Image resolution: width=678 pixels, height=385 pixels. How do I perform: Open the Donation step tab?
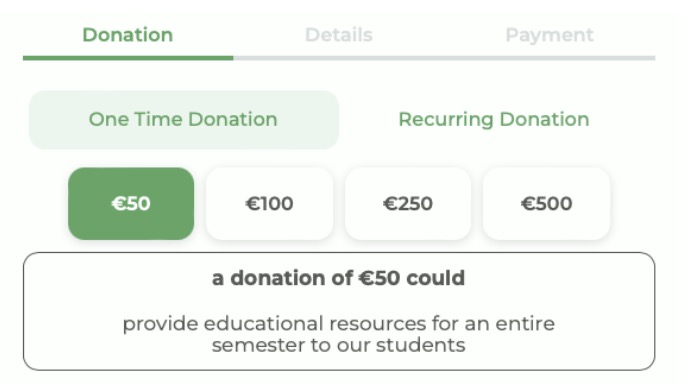[128, 35]
